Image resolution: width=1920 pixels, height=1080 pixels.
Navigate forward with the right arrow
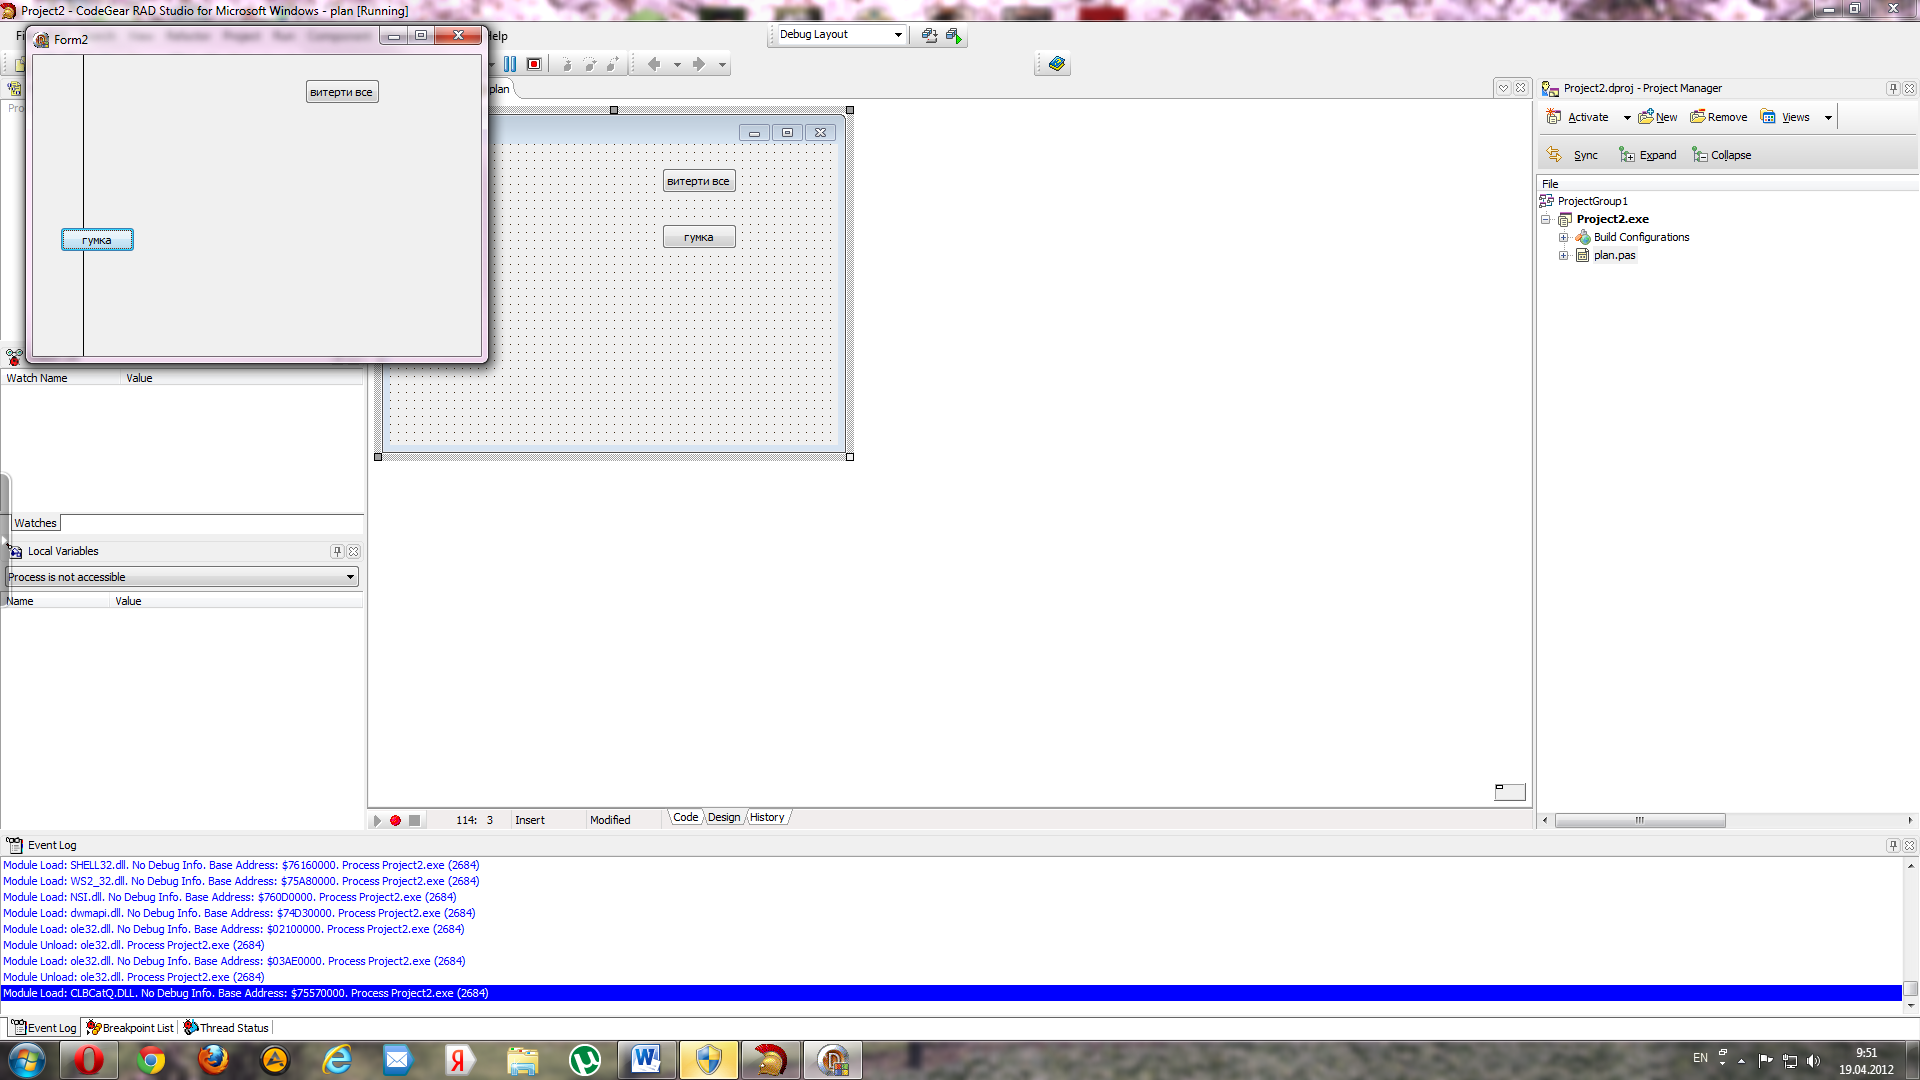point(699,64)
